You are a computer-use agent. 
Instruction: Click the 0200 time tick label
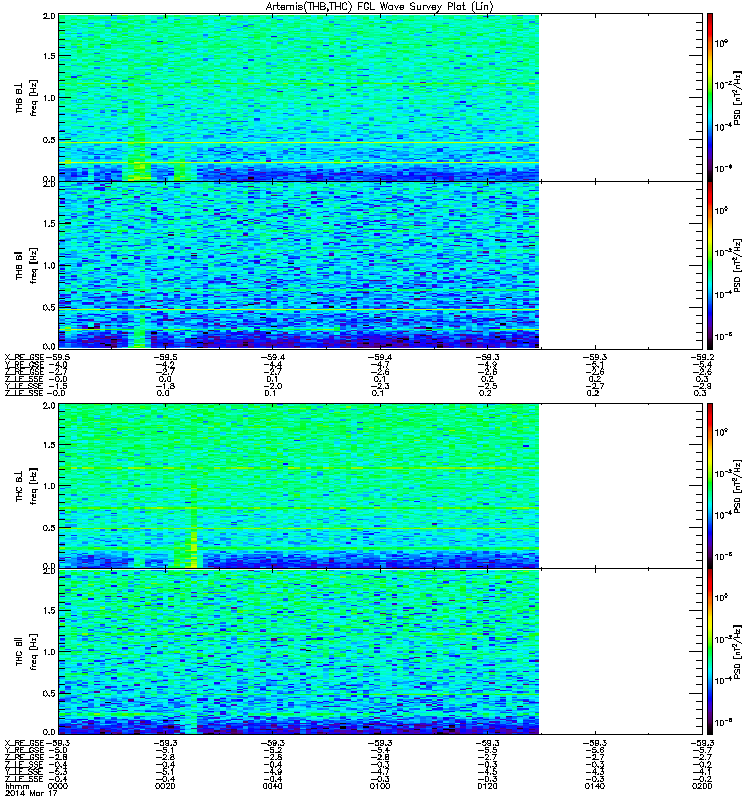[x=702, y=787]
